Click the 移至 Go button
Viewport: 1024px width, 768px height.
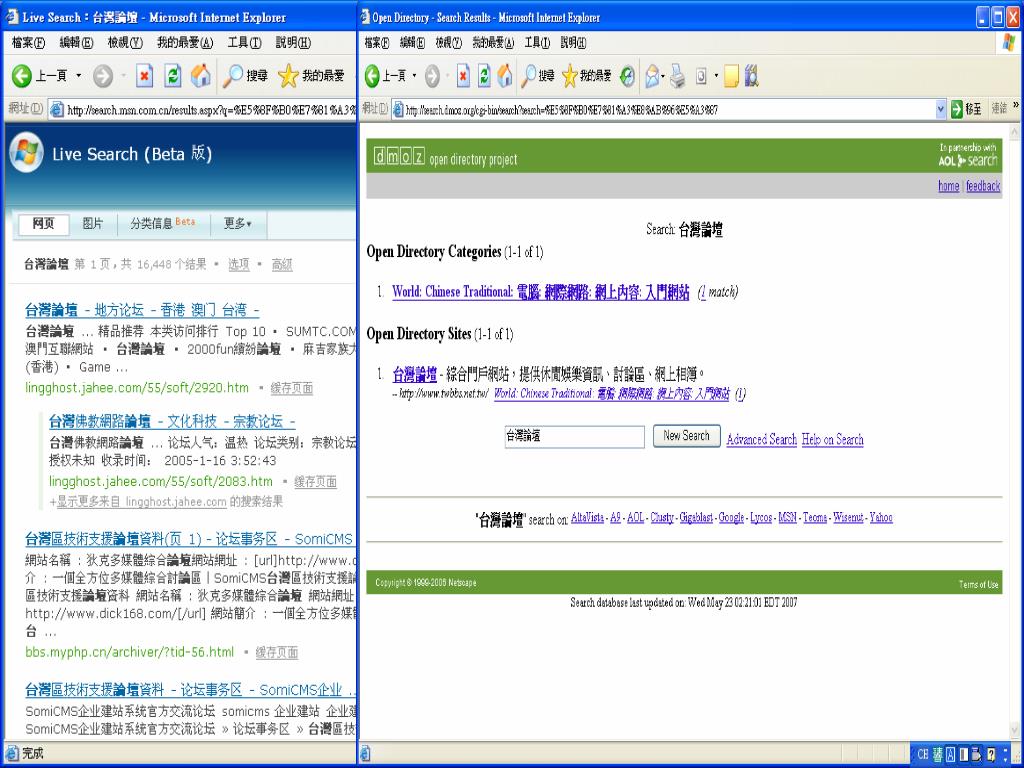967,110
